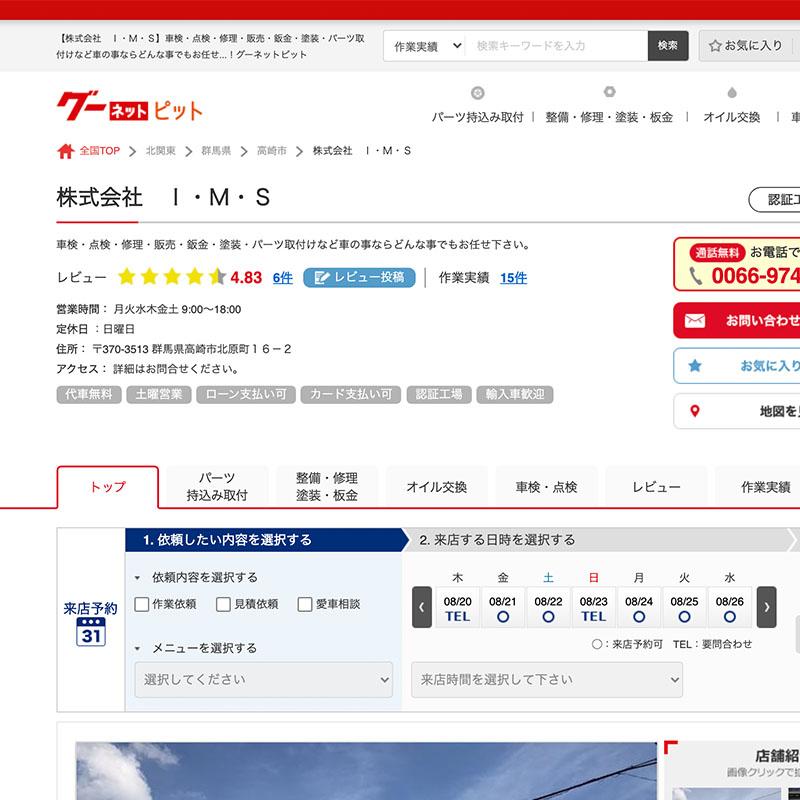
Task: Check the 見積依頼 checkbox
Action: [x=223, y=604]
